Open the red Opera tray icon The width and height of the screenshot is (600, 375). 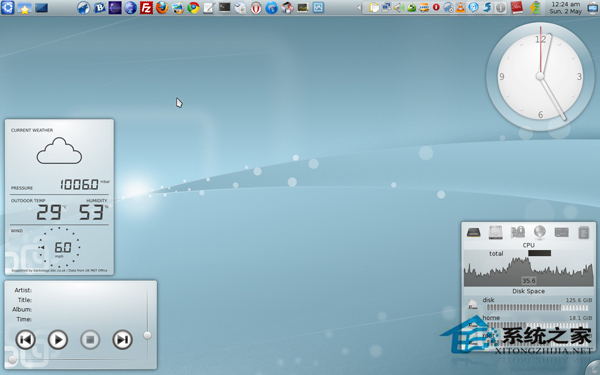coord(436,7)
